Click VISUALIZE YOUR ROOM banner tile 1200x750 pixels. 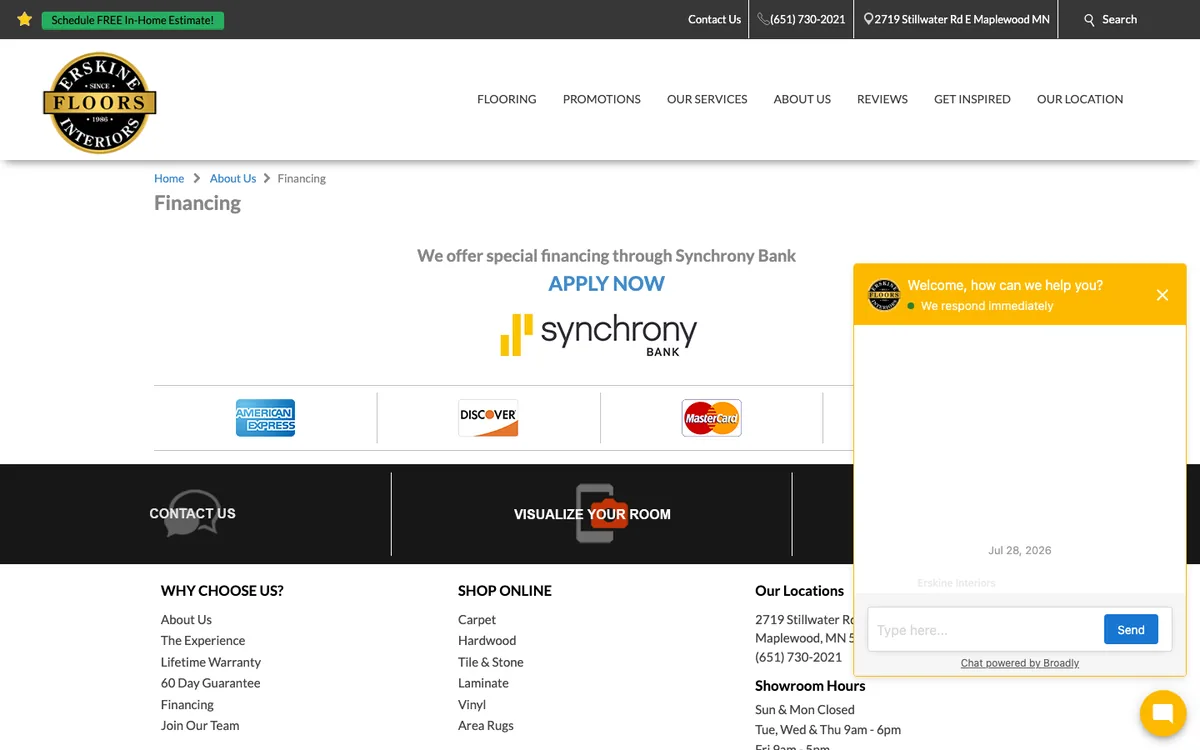tap(592, 514)
